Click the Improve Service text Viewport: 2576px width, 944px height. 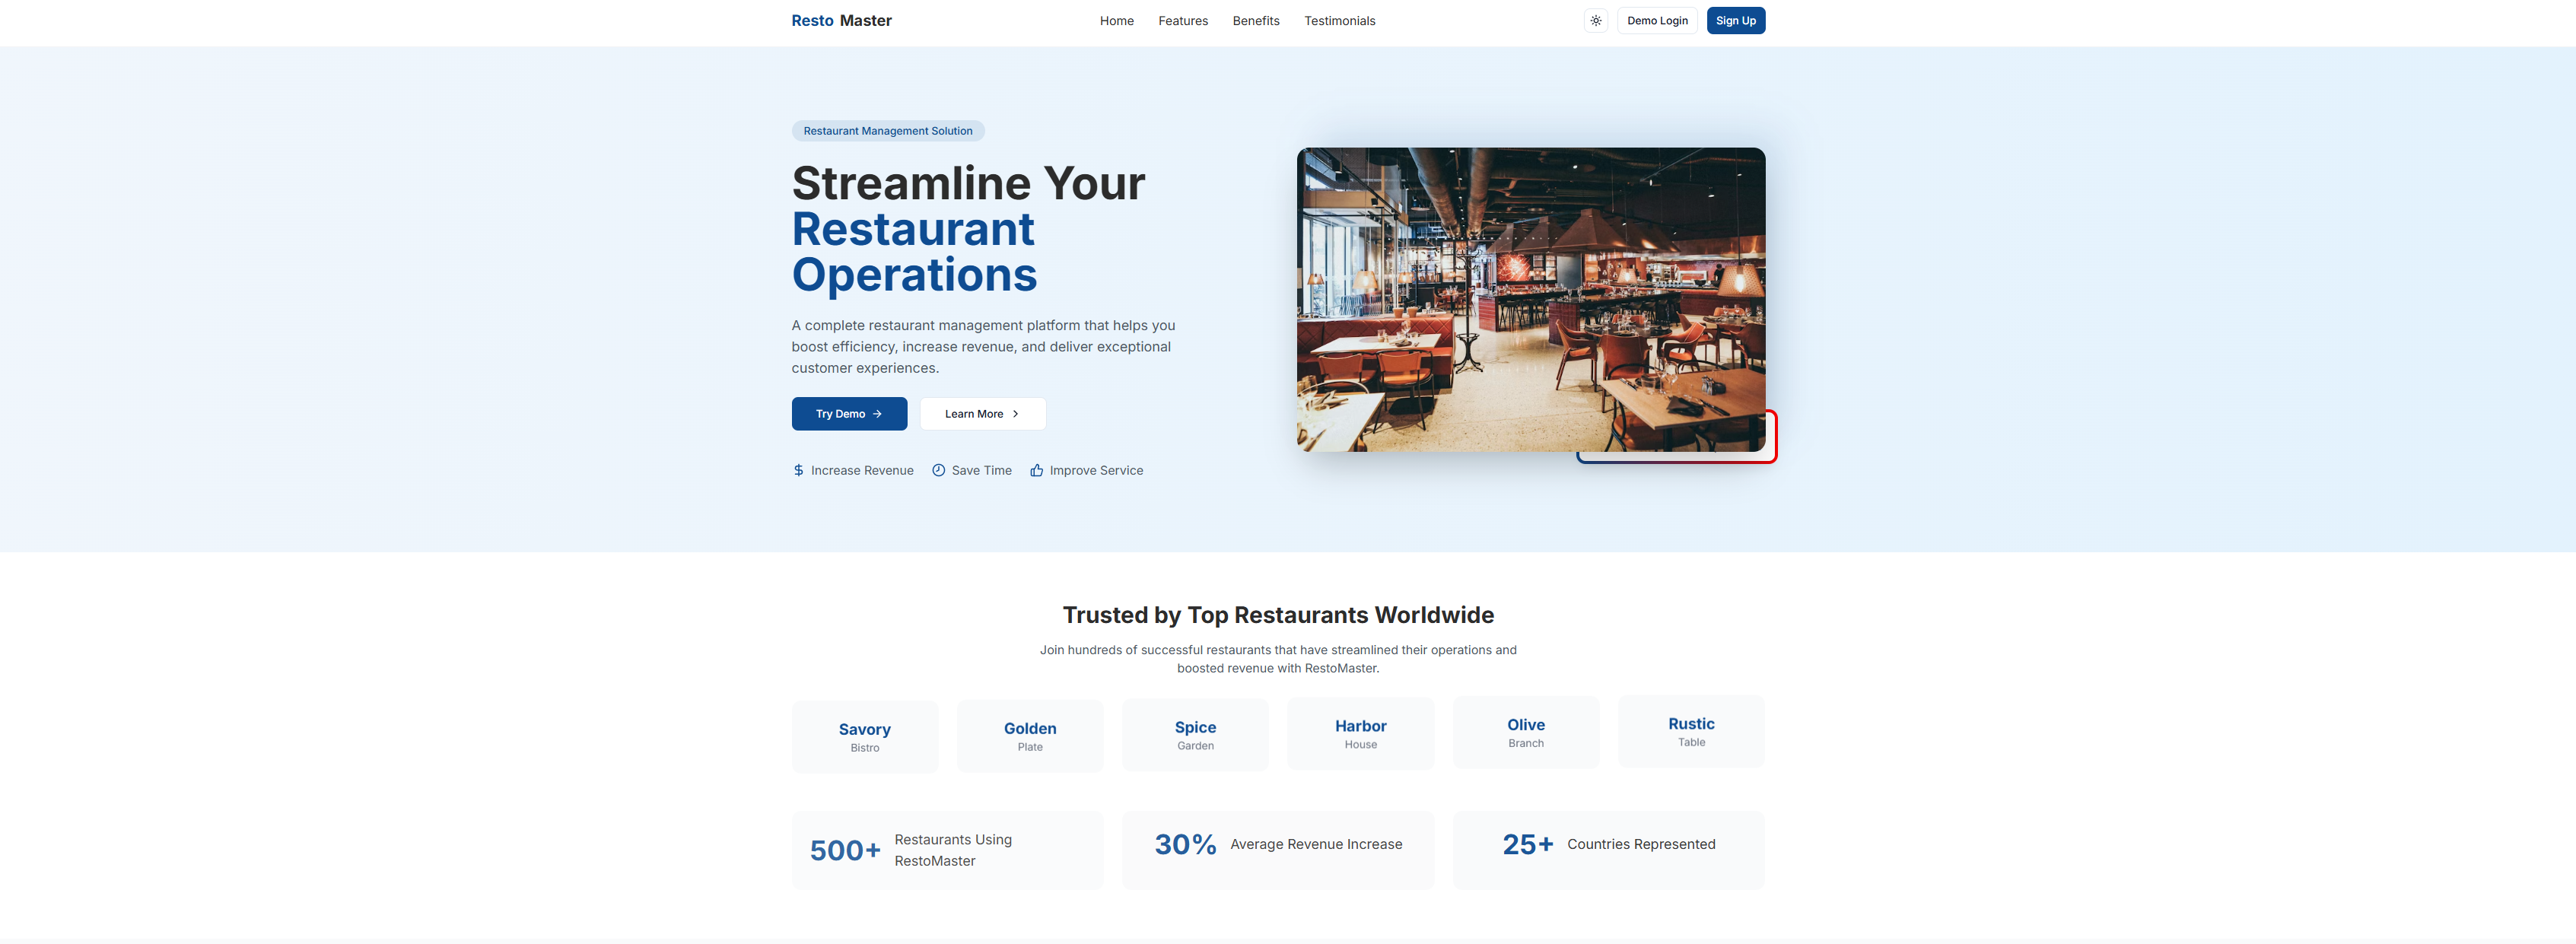coord(1096,471)
